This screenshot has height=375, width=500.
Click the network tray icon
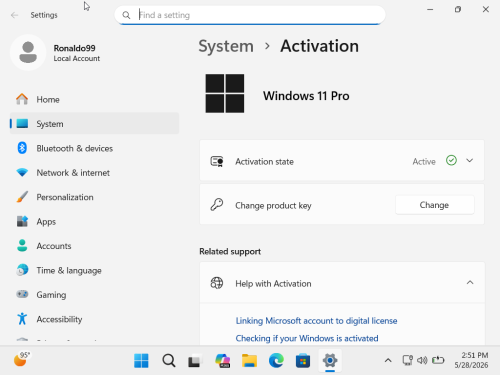pos(407,360)
